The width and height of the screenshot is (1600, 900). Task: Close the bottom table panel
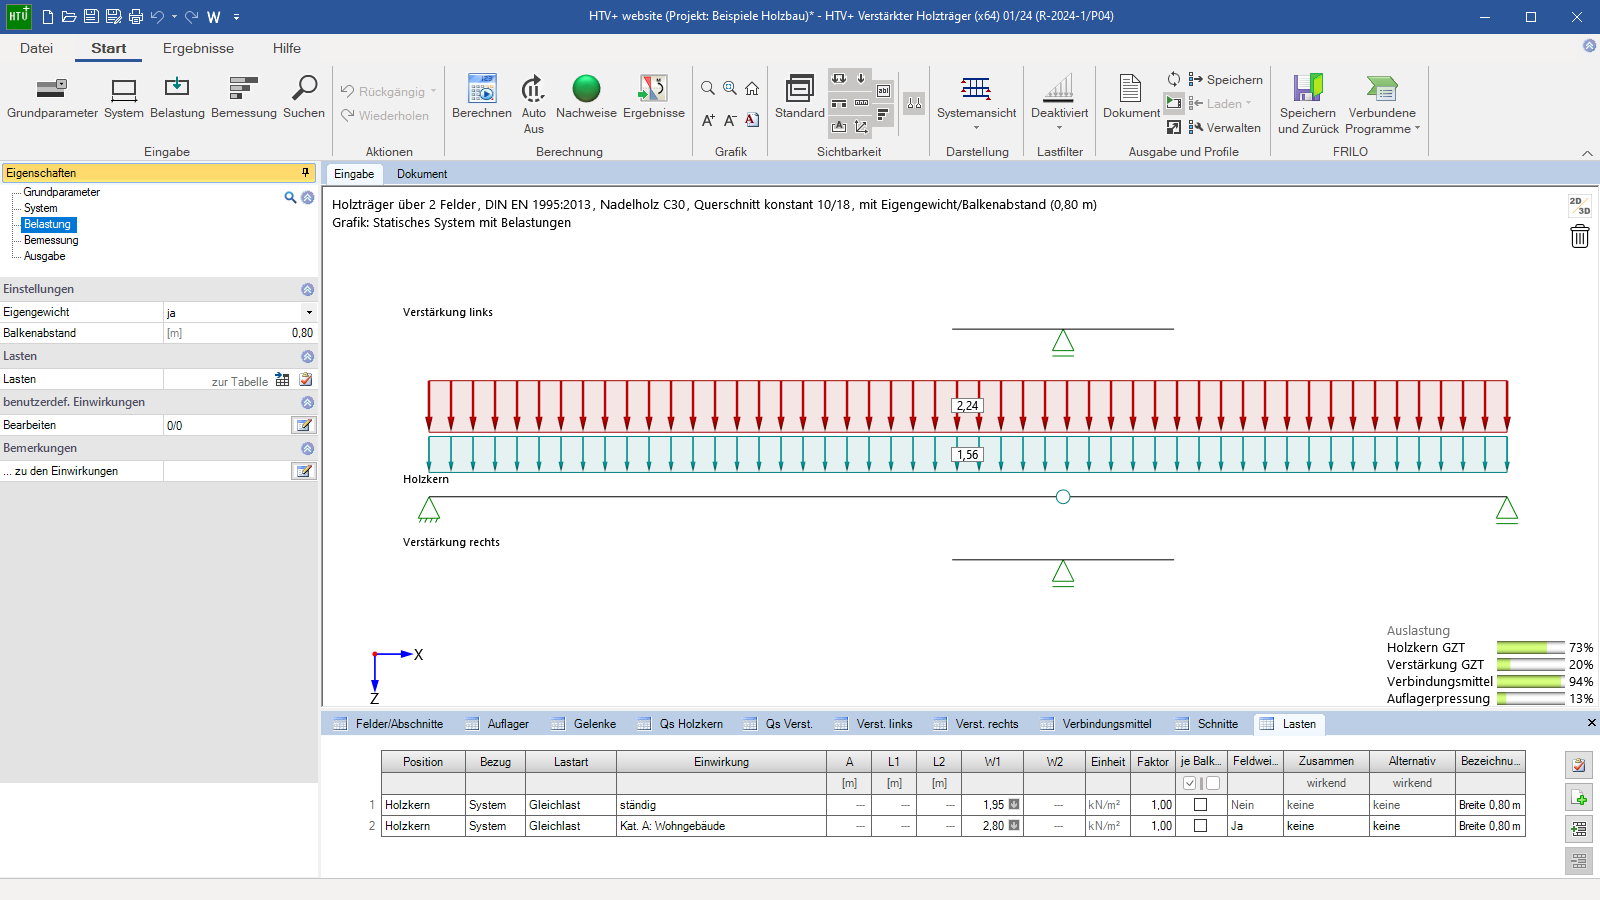(x=1592, y=722)
